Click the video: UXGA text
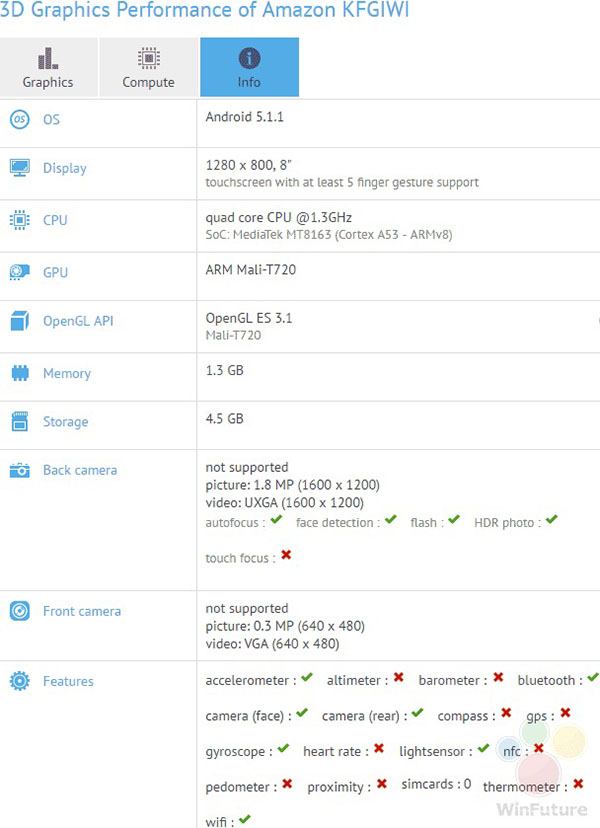This screenshot has width=600, height=828. tap(285, 502)
